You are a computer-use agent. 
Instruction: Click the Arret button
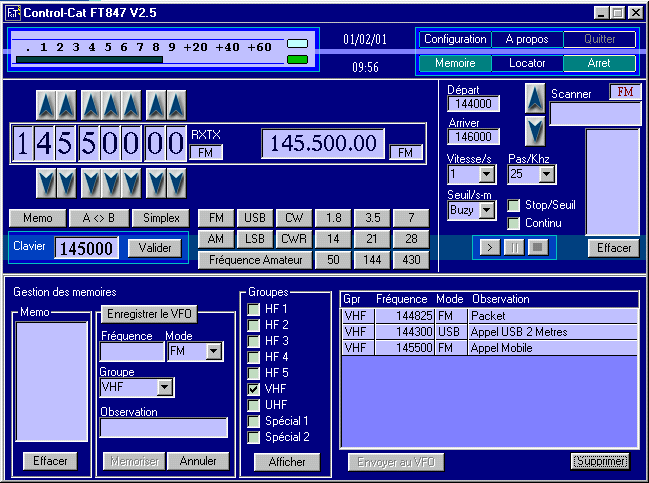[599, 63]
